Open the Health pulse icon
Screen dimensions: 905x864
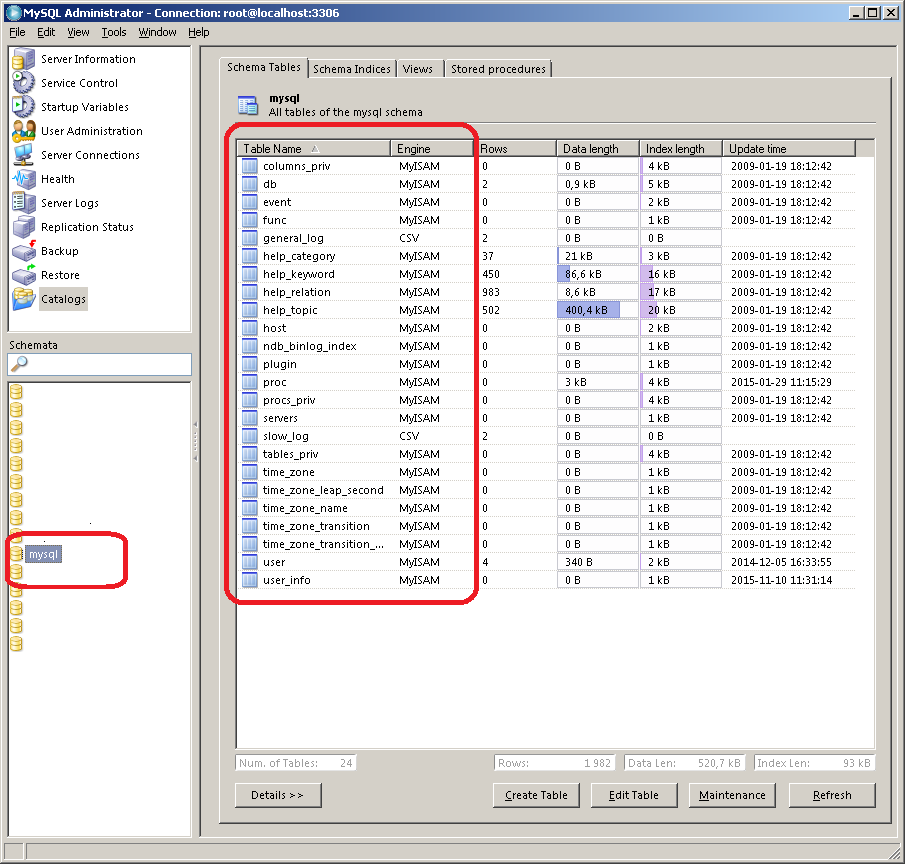click(24, 179)
